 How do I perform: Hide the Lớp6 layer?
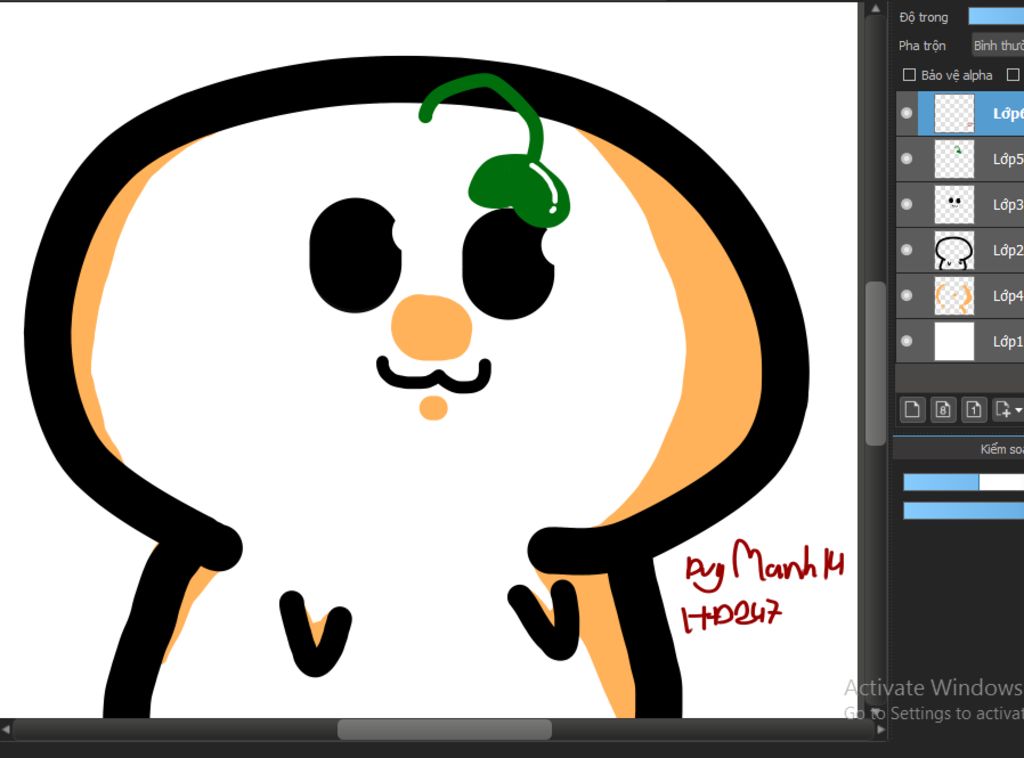[906, 113]
